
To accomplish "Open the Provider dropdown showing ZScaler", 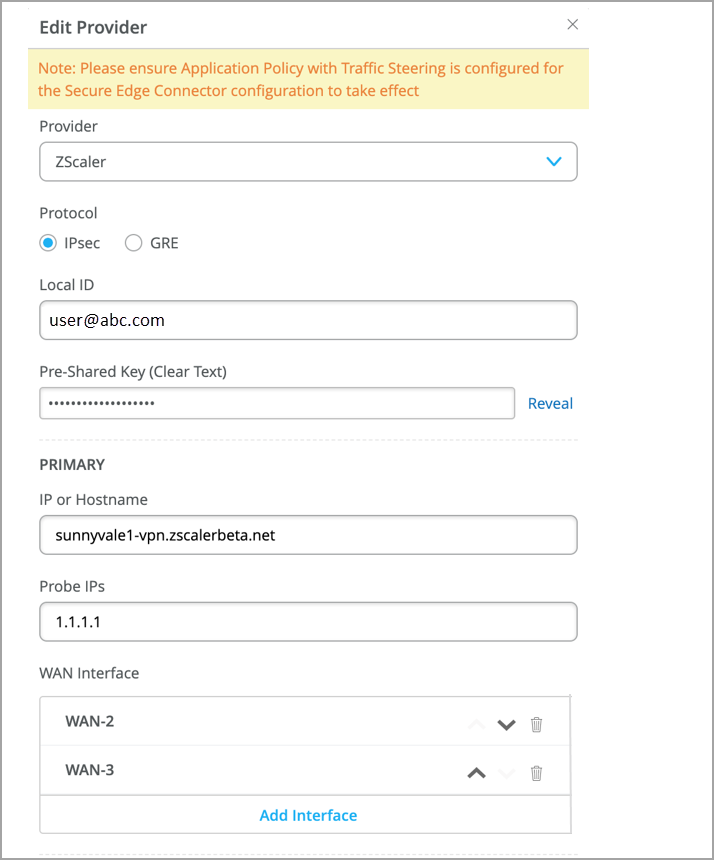I will point(300,161).
